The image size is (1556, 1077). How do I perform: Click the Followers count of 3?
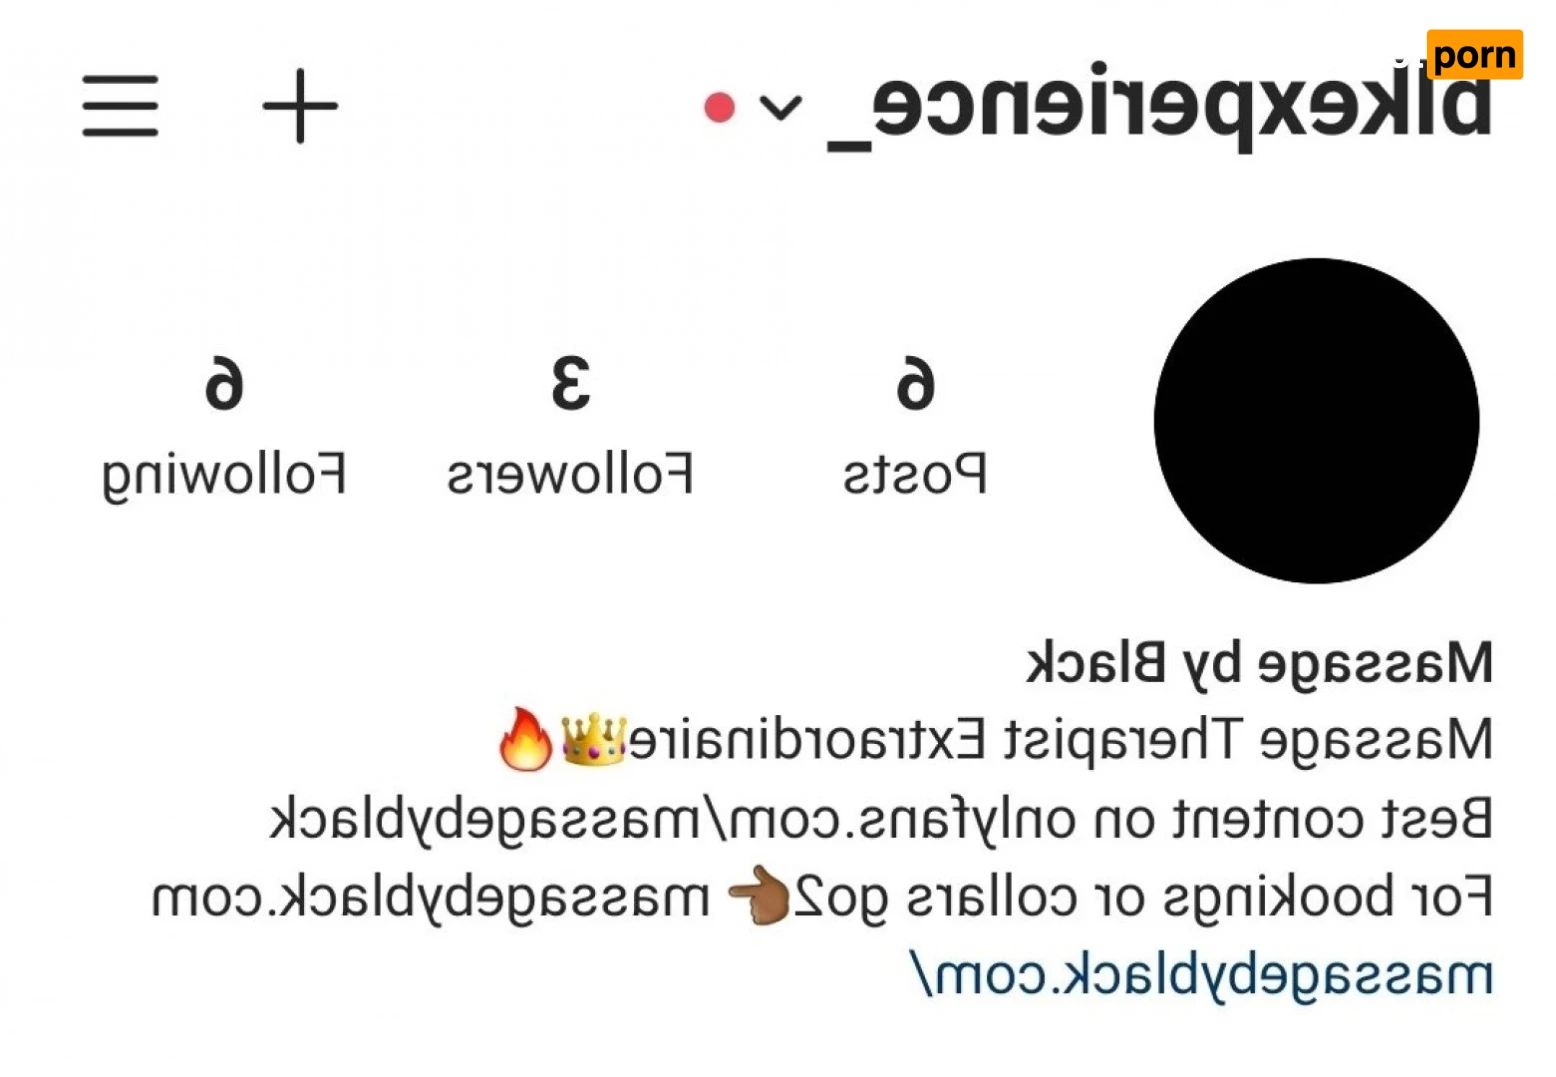click(570, 383)
